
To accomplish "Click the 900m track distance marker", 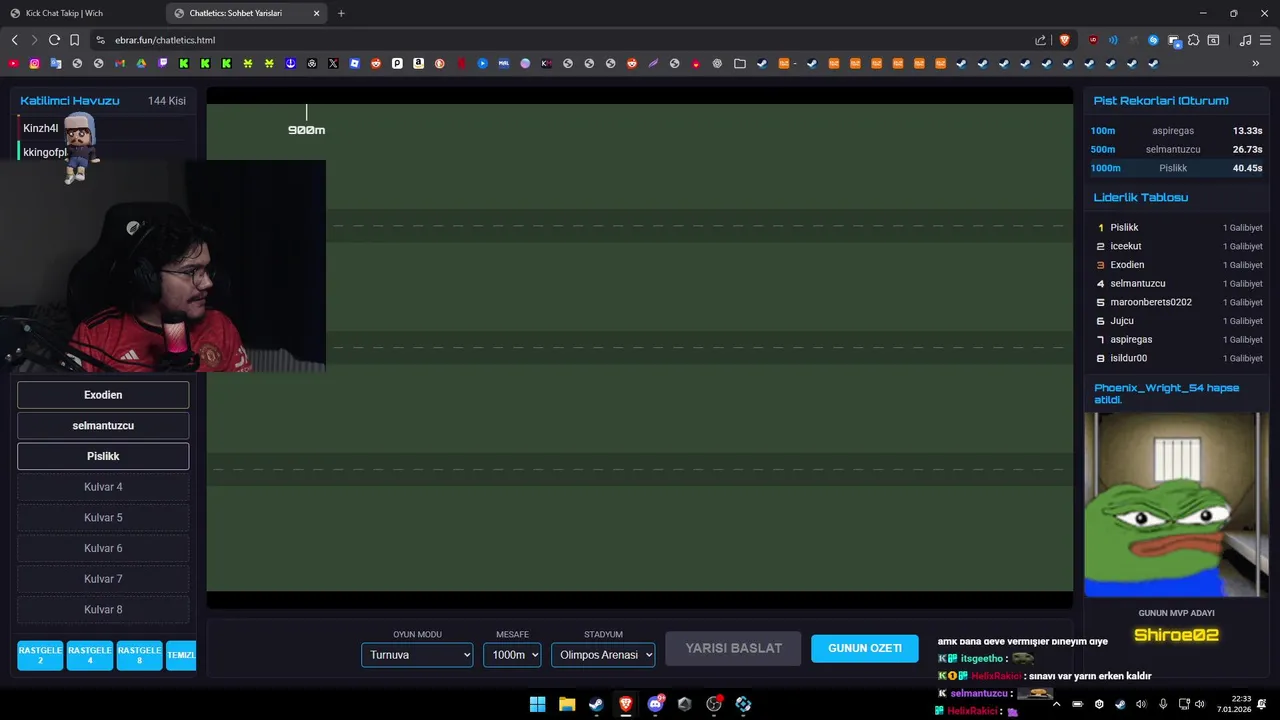I will click(306, 130).
